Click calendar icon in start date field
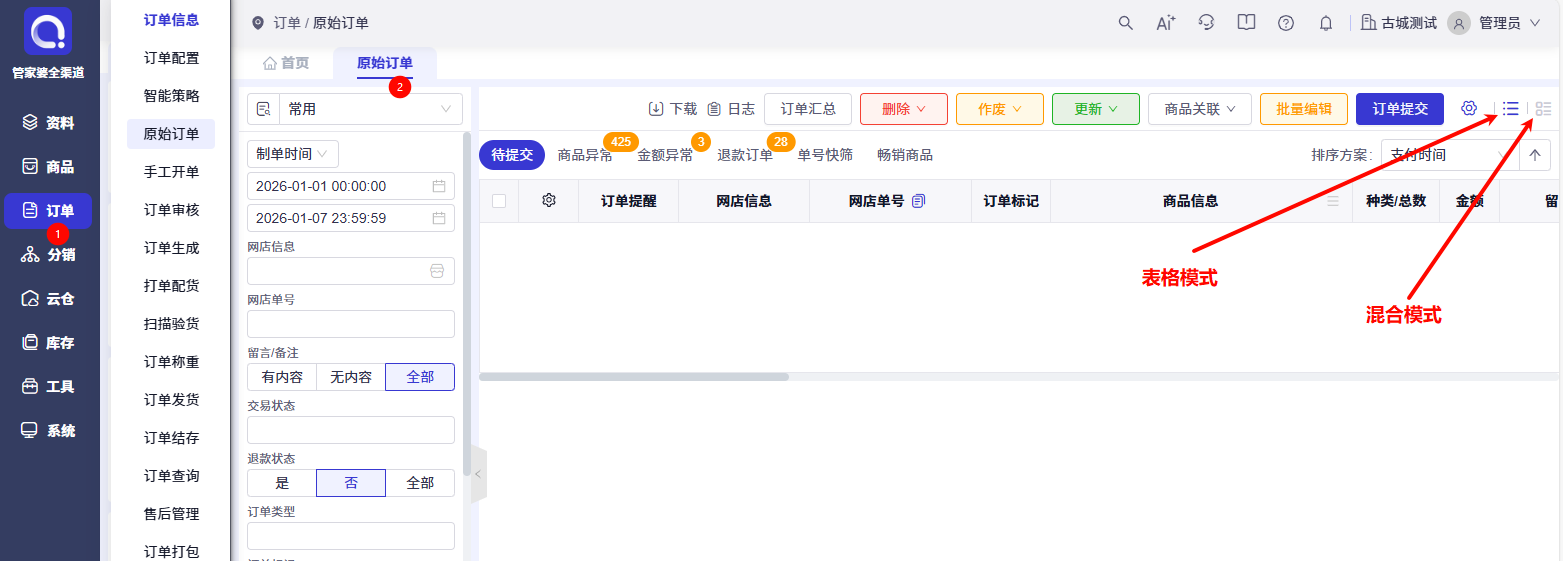Image resolution: width=1563 pixels, height=561 pixels. [439, 186]
